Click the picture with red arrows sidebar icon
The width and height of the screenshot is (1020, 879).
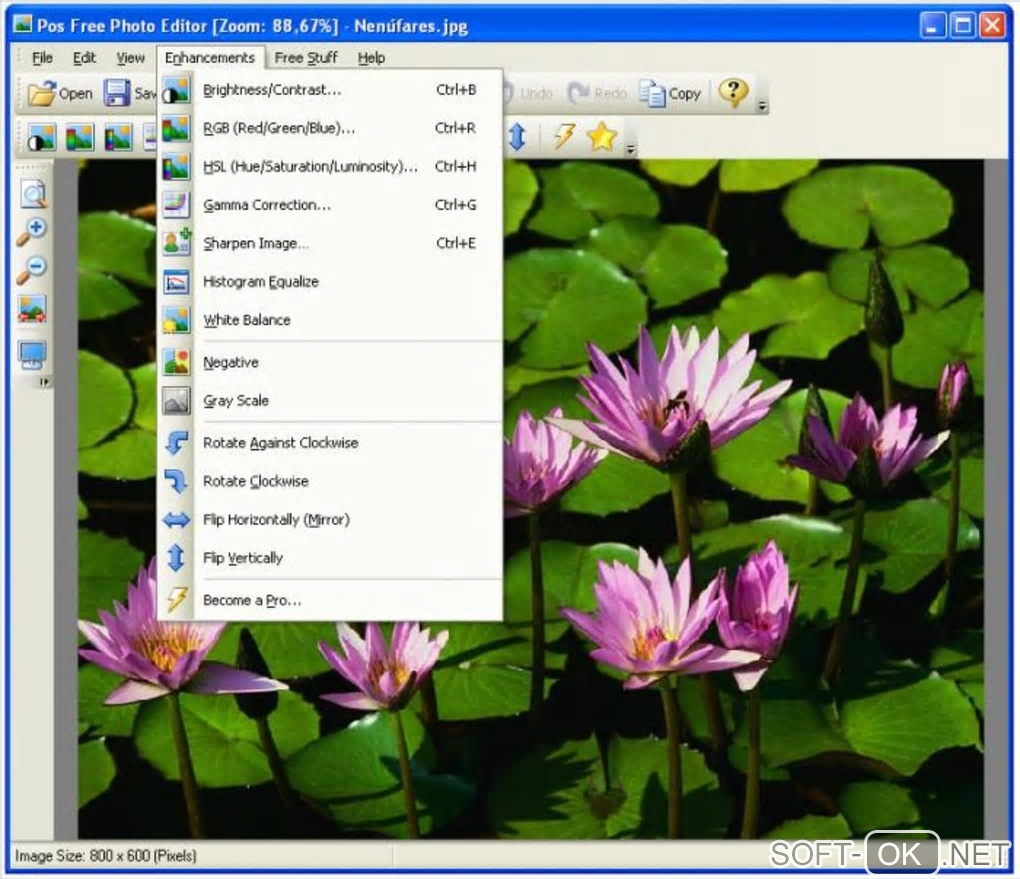tap(32, 308)
